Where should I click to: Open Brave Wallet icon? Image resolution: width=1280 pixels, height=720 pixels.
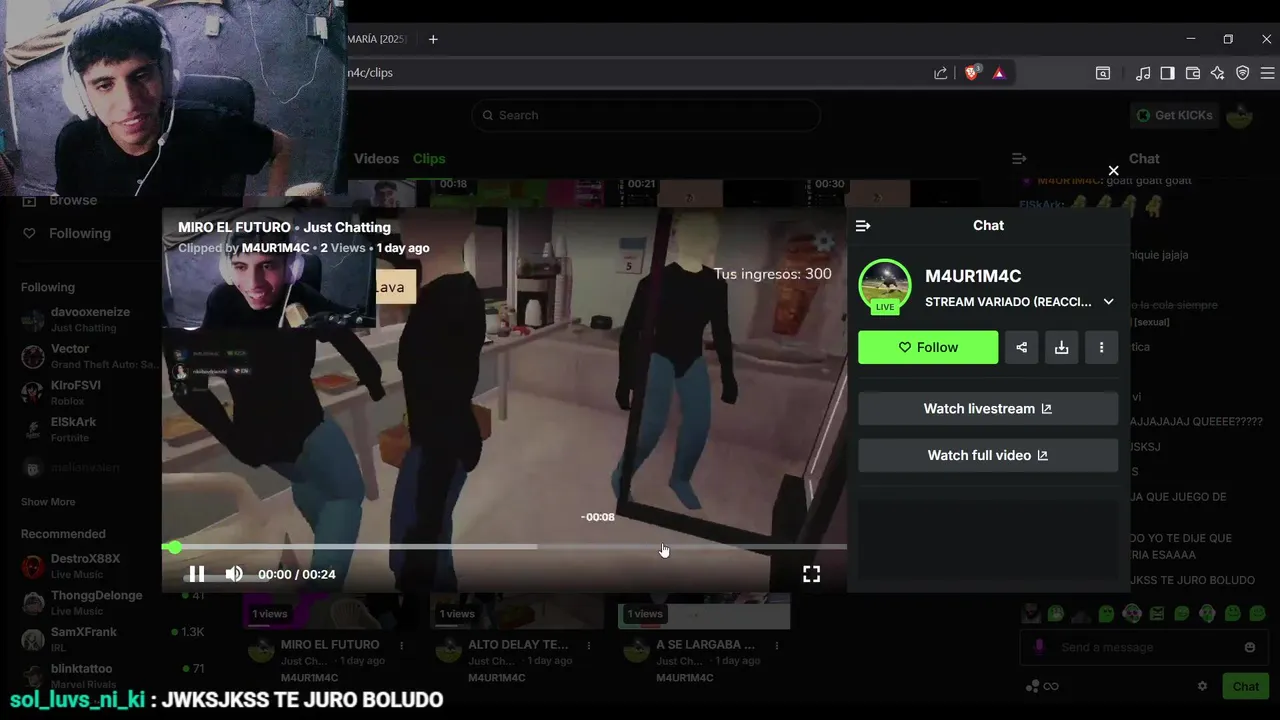coord(1192,73)
